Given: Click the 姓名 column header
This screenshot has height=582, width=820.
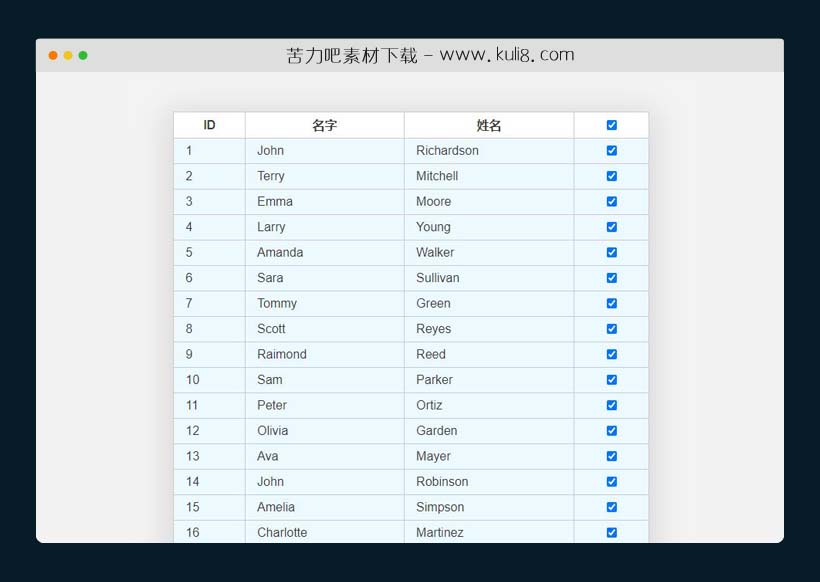Looking at the screenshot, I should (x=488, y=125).
